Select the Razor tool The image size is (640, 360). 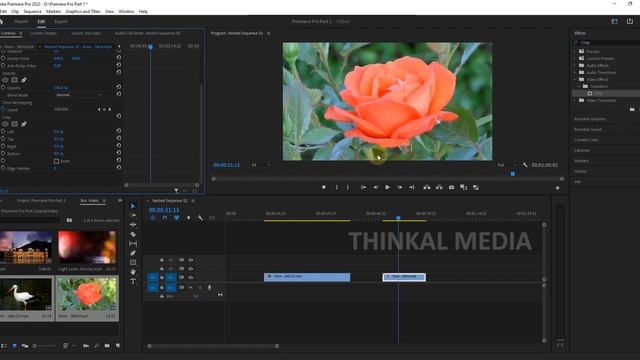coord(133,234)
